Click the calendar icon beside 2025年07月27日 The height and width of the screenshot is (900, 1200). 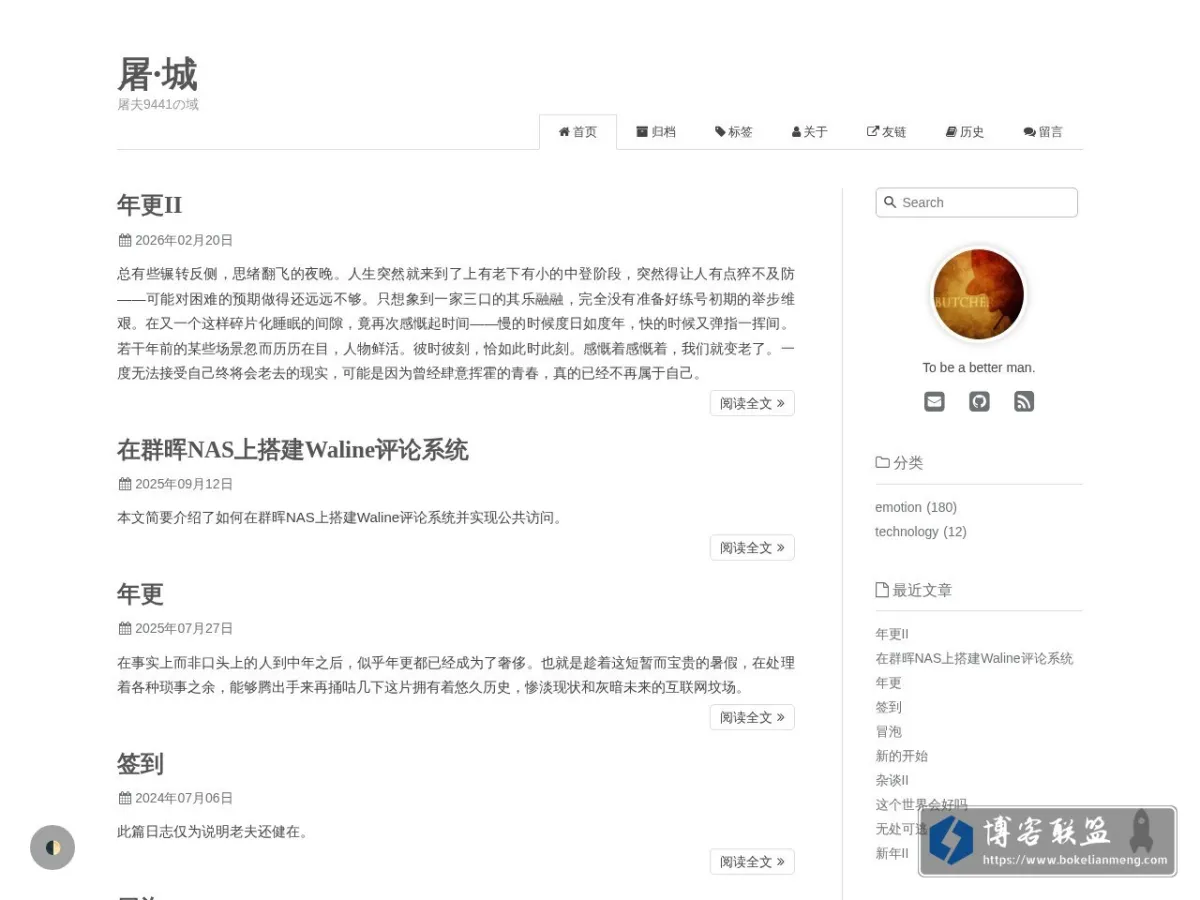coord(125,629)
